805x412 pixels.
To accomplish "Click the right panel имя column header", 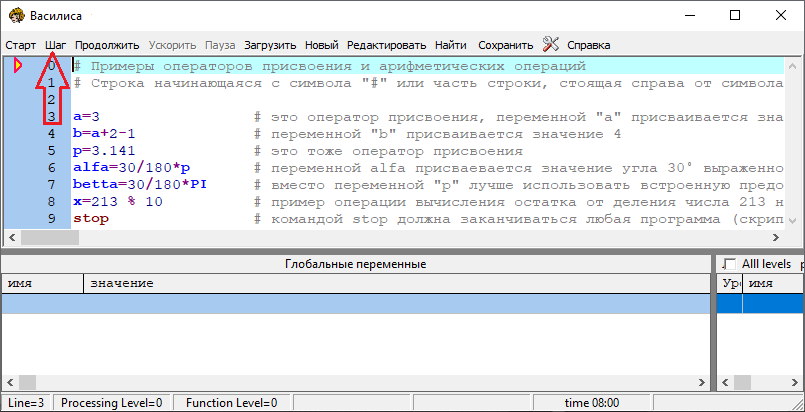I will (x=773, y=283).
